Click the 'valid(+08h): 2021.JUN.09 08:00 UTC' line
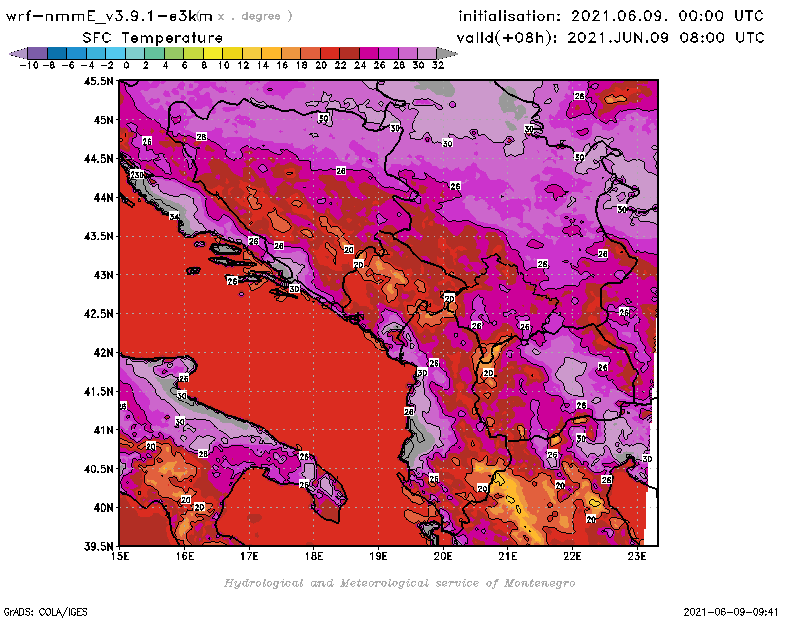Image resolution: width=800 pixels, height=618 pixels. coord(610,37)
